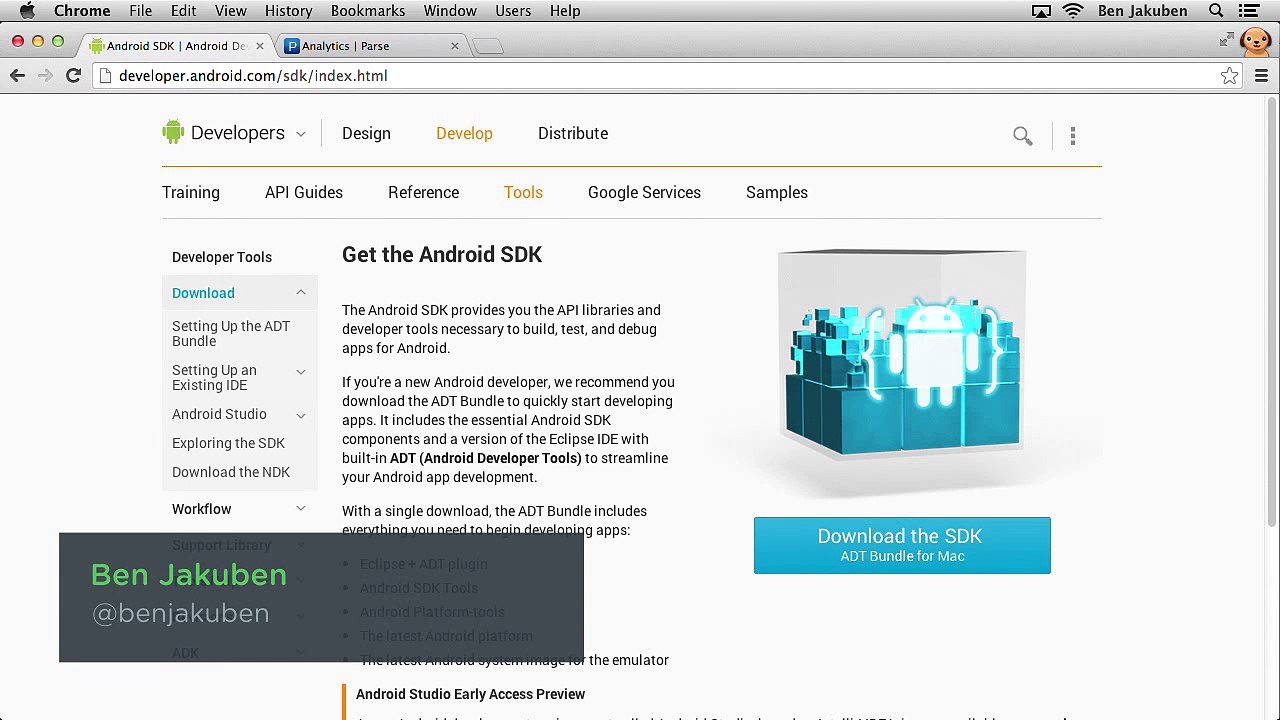Go back to the previous page

coord(17,76)
